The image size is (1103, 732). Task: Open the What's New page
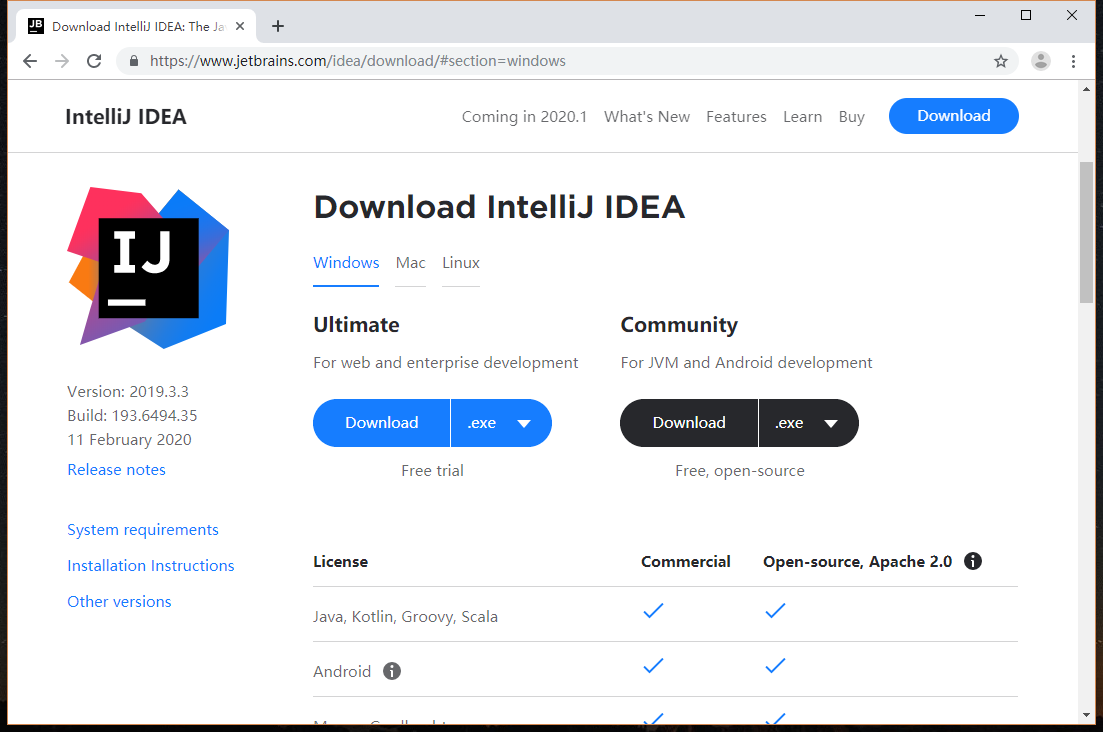pyautogui.click(x=647, y=117)
